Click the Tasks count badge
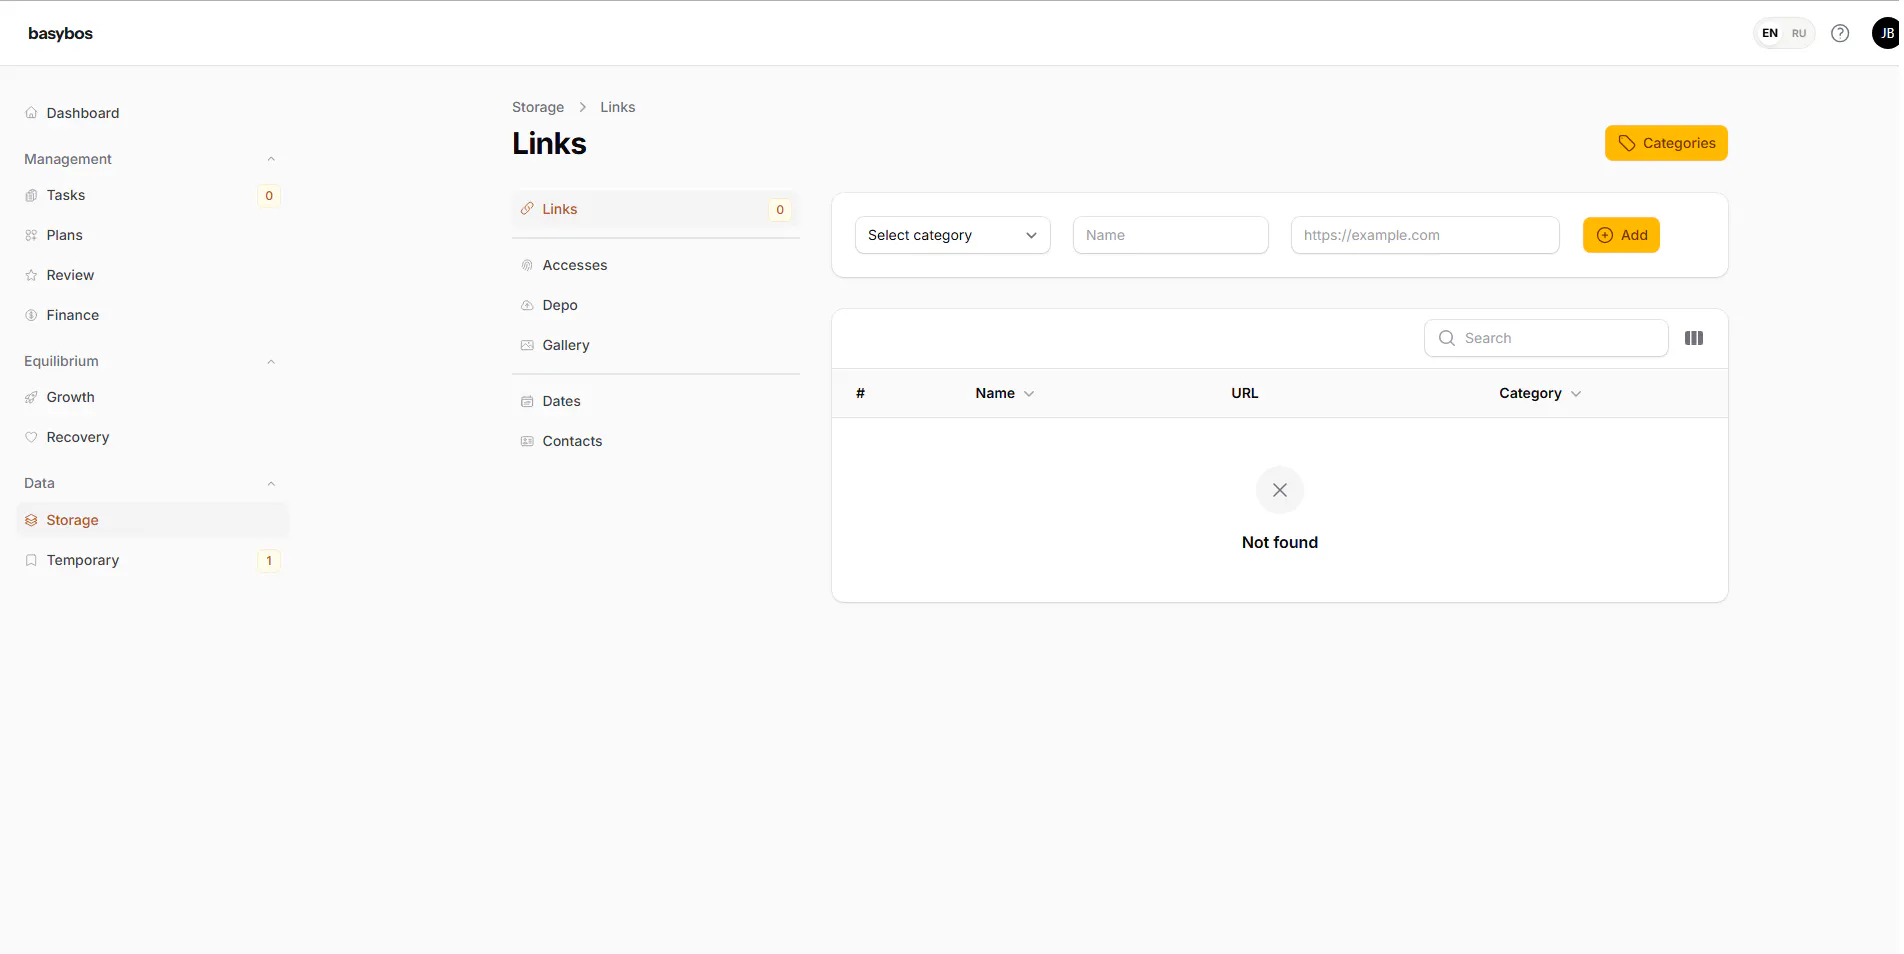 (269, 195)
